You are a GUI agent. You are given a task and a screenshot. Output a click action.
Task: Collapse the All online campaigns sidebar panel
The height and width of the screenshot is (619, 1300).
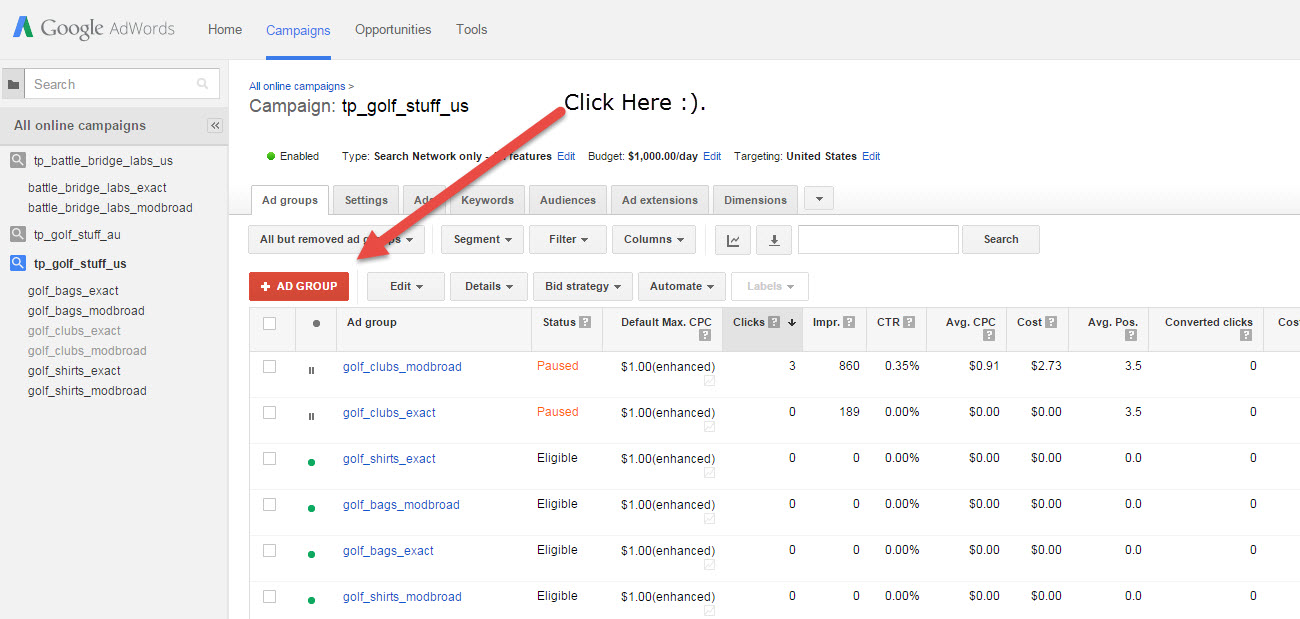214,125
